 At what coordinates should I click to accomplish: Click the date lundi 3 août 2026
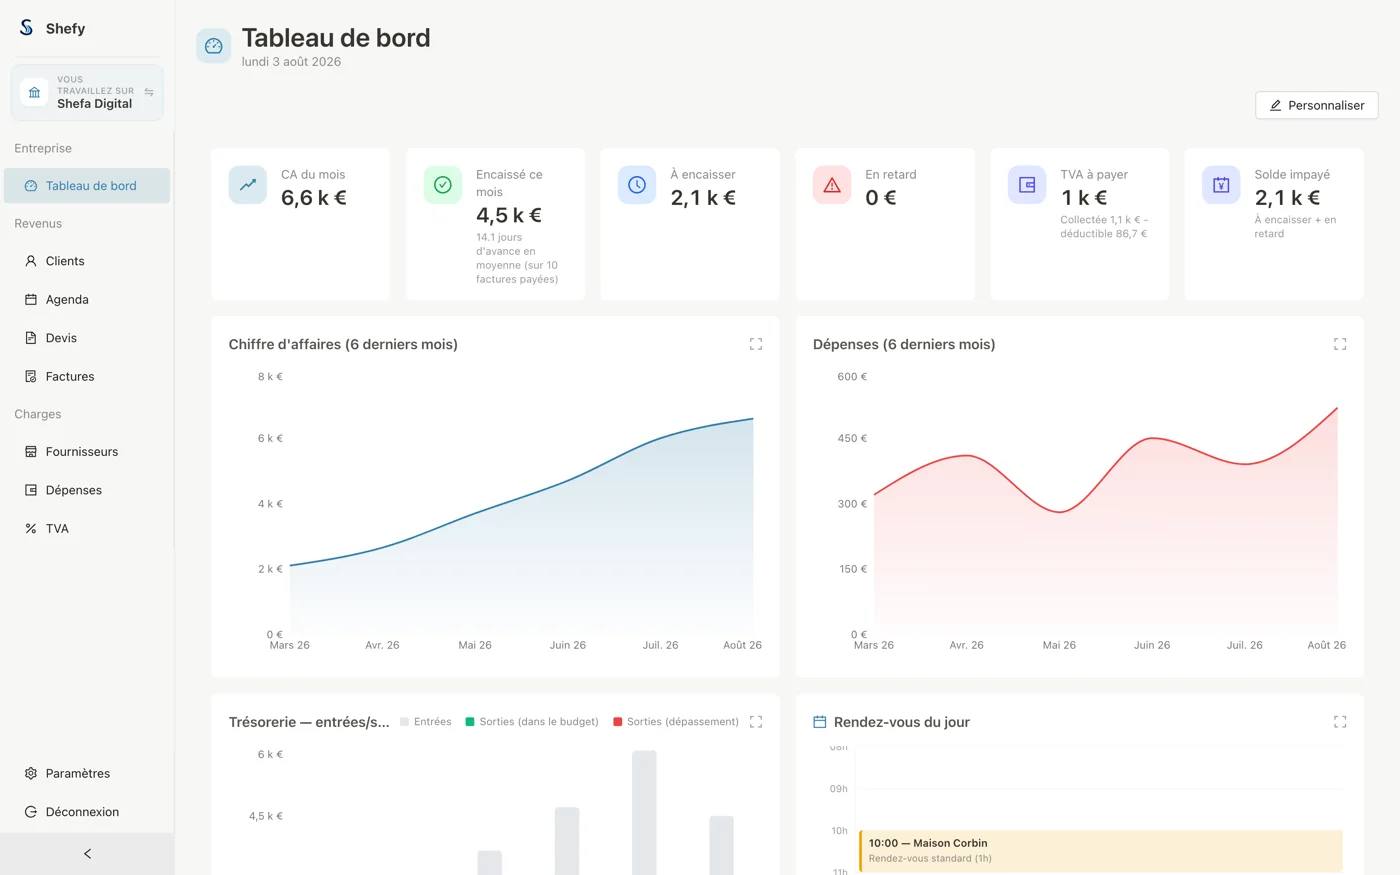(291, 62)
